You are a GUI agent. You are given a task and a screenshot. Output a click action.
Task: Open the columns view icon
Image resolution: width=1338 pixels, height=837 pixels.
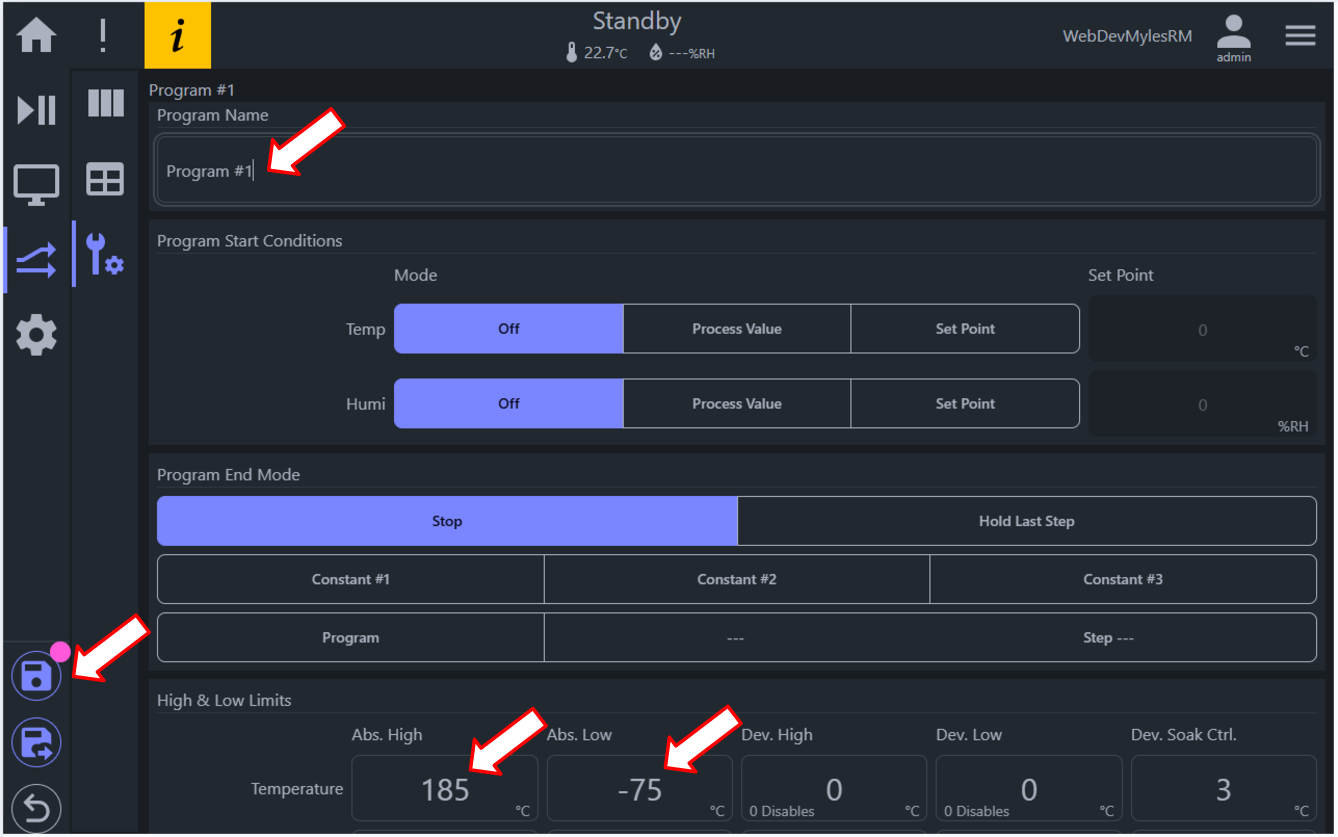tap(105, 103)
